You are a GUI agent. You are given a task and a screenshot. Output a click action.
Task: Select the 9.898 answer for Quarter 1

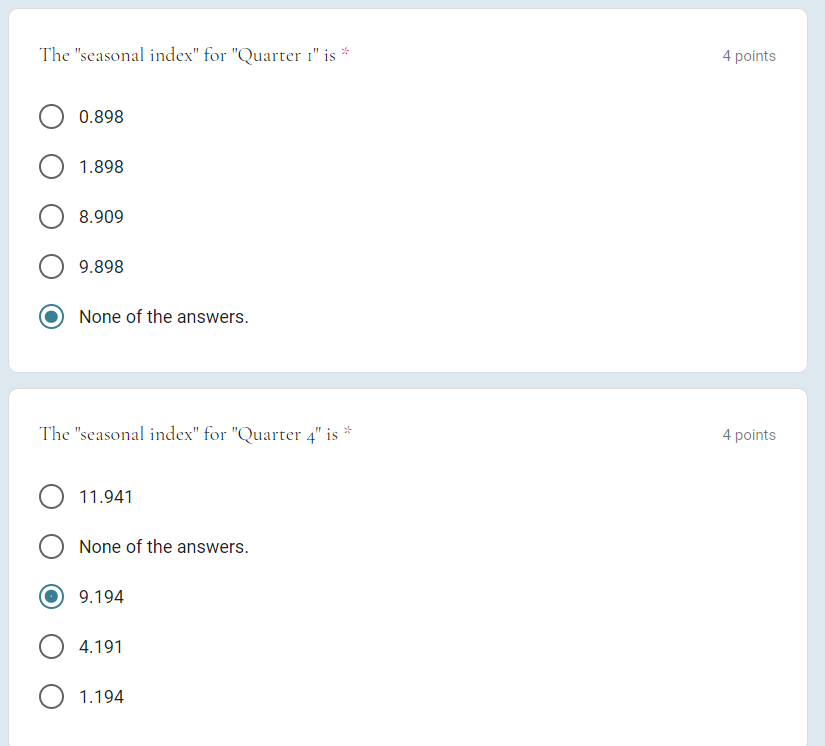coord(51,266)
